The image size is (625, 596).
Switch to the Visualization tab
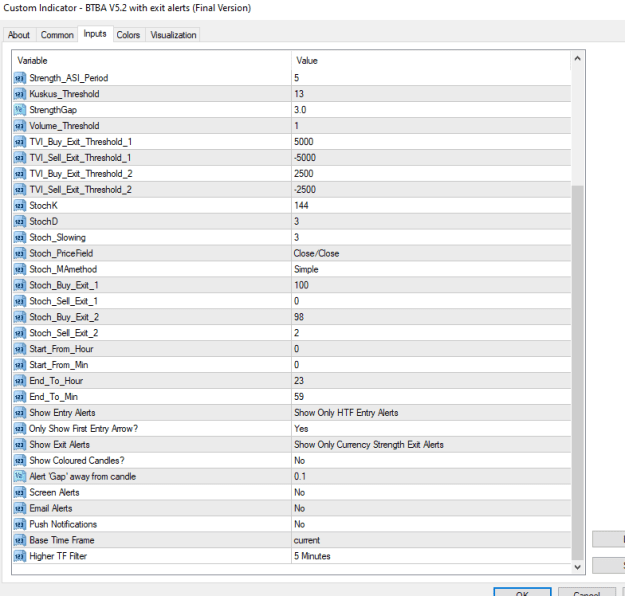[173, 35]
